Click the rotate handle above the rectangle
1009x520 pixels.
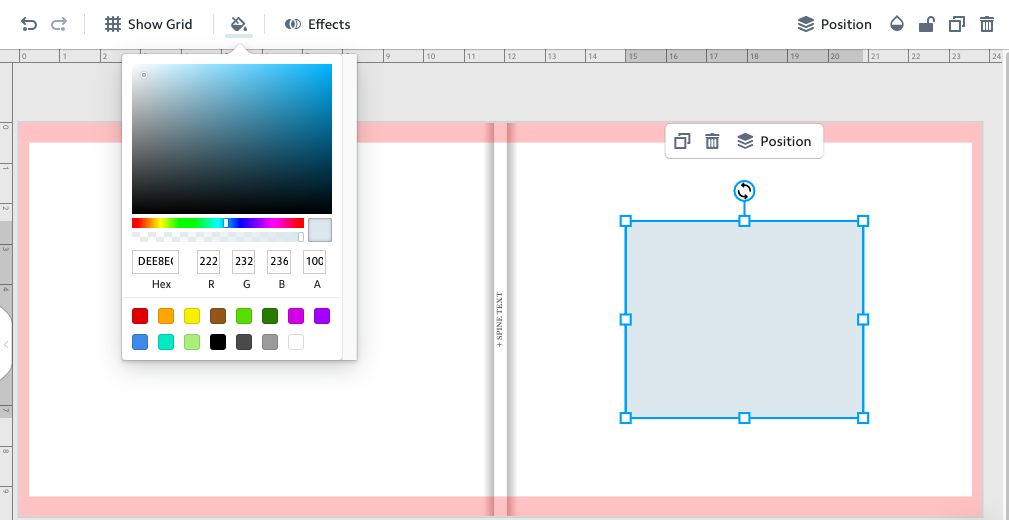click(744, 191)
